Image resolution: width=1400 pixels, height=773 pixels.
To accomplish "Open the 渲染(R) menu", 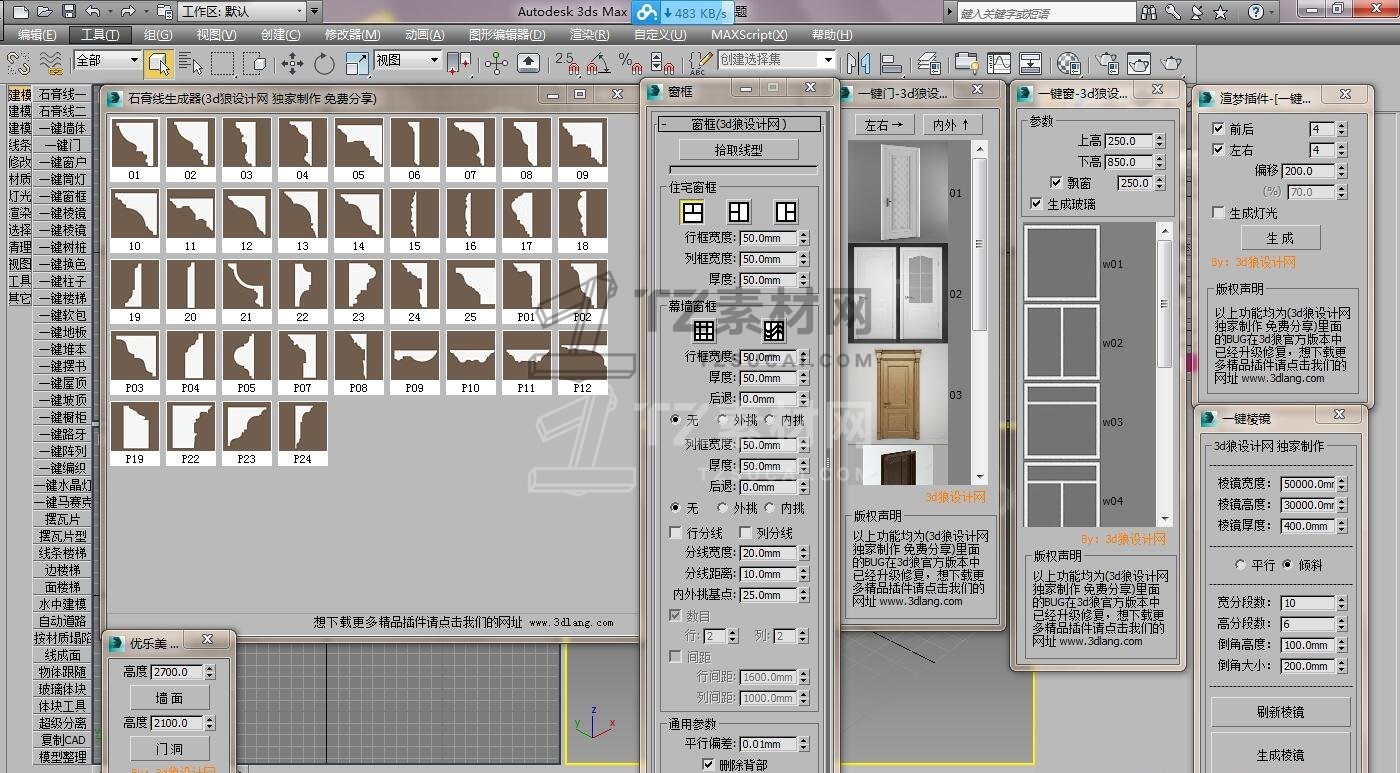I will point(589,35).
